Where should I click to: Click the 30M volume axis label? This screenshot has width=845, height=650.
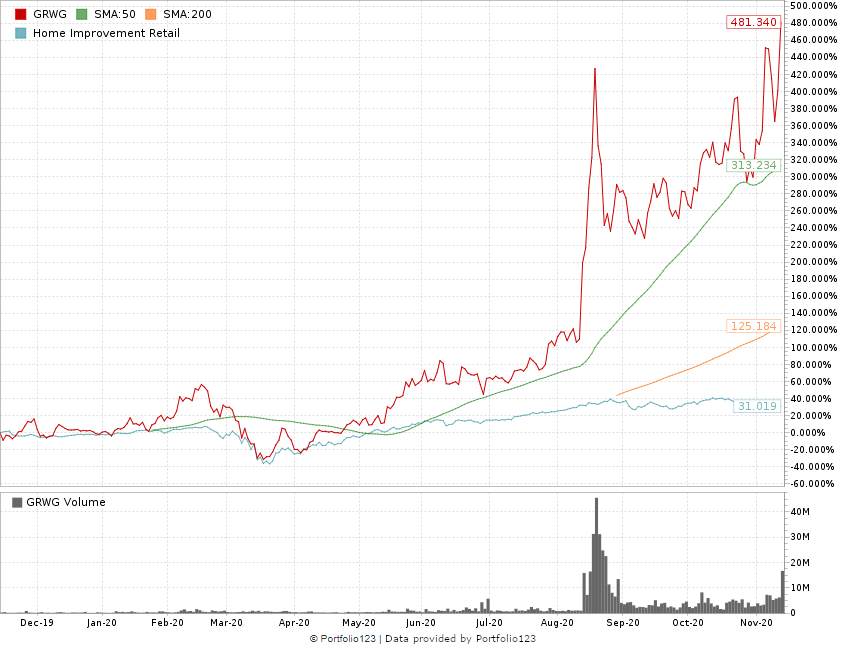(x=800, y=537)
